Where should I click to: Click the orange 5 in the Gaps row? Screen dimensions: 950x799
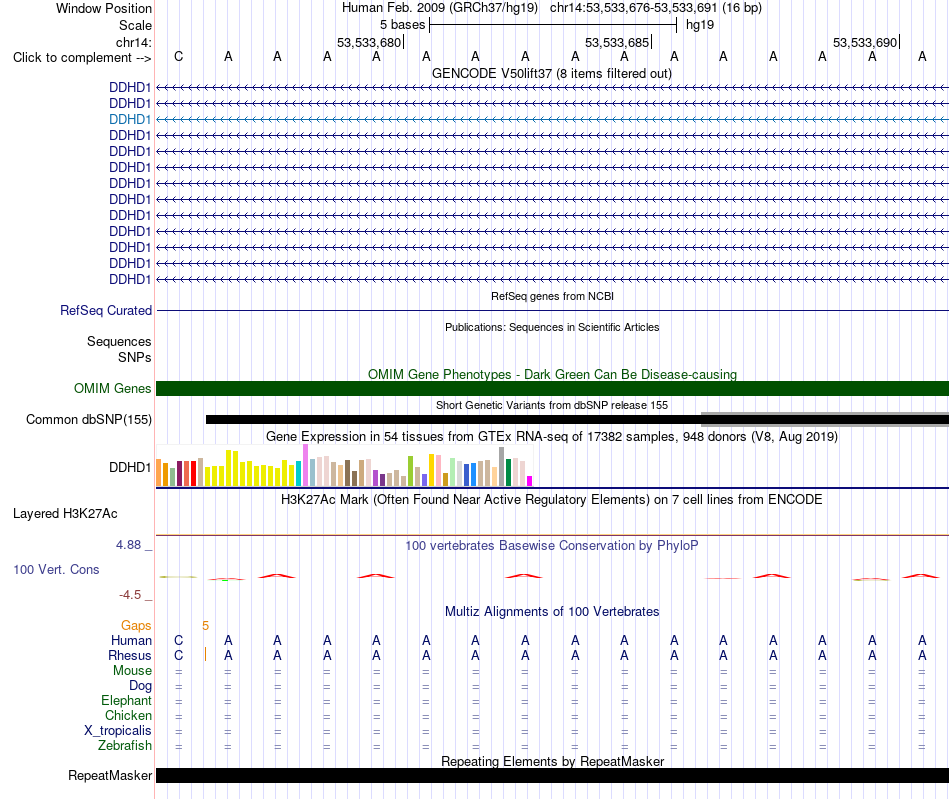pos(205,626)
